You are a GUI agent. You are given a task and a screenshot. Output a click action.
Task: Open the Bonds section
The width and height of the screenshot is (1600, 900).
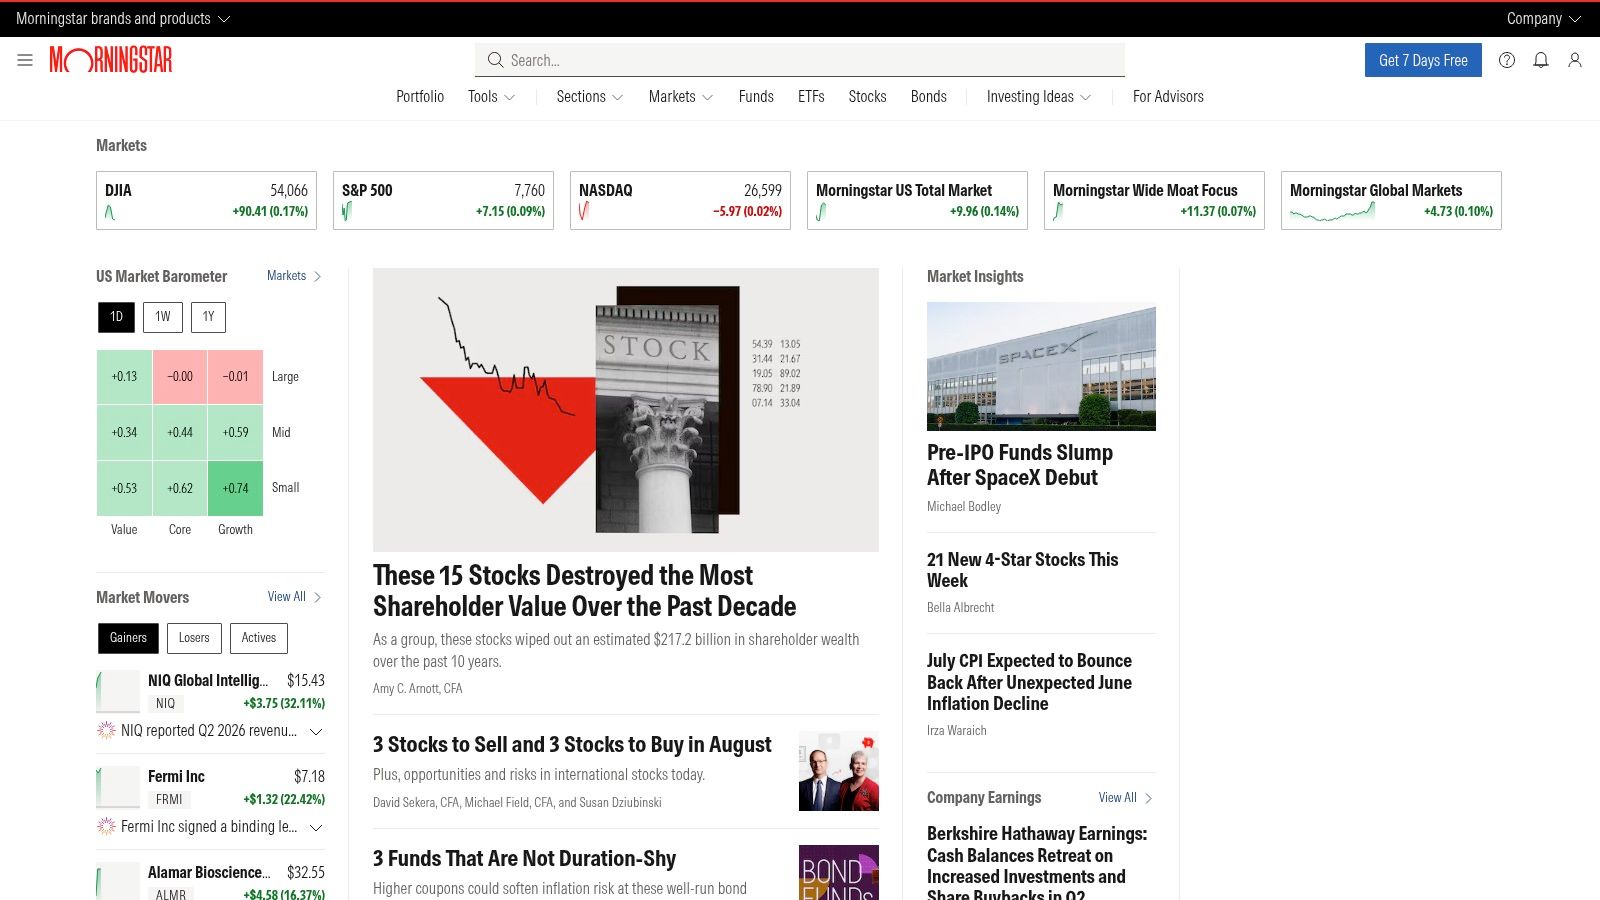[929, 97]
